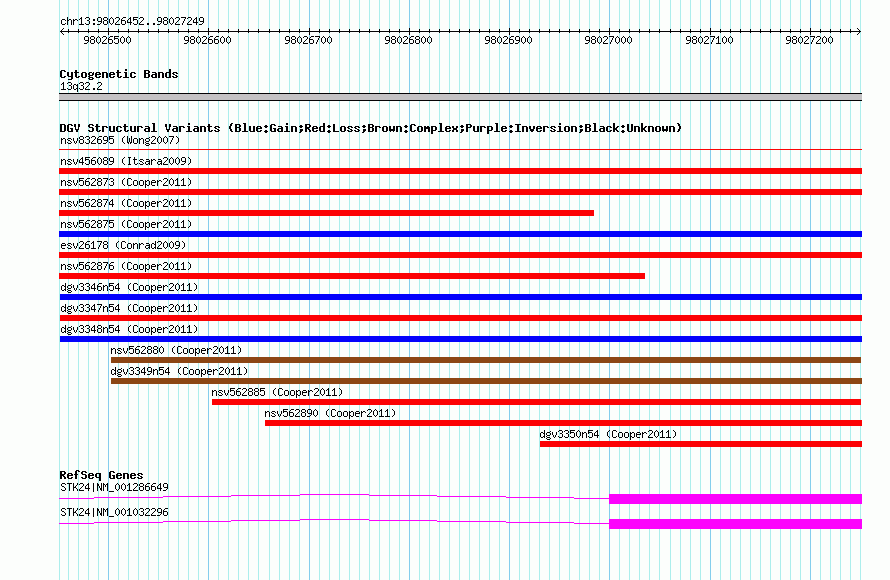The width and height of the screenshot is (890, 580).
Task: Select the nsv562890 (Cooper2011) red bar
Action: click(x=563, y=423)
